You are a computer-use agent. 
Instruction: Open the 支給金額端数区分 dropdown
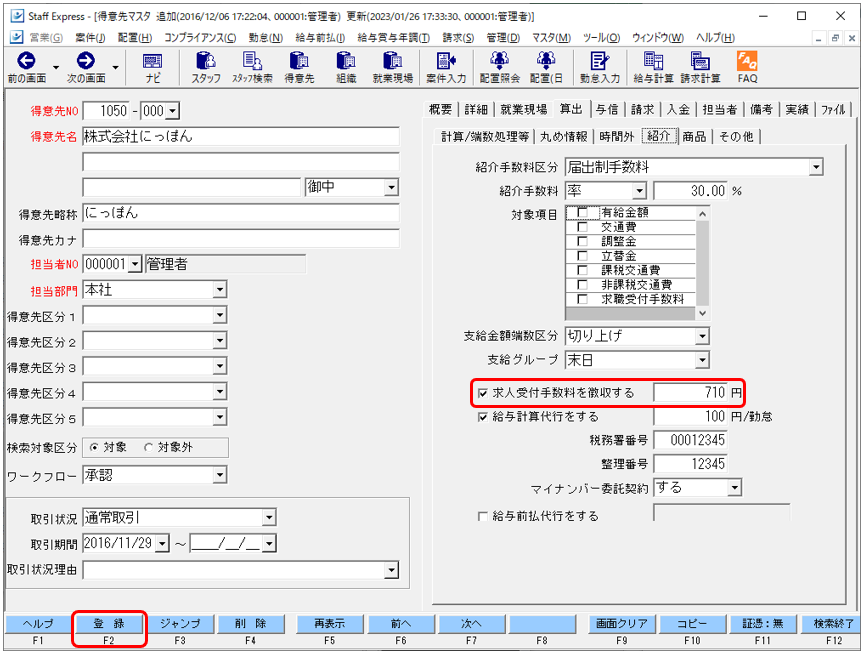click(702, 336)
